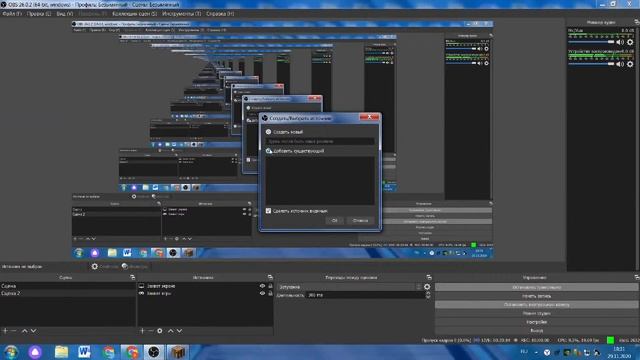Open Yandex Alice assistant in taskbar
Viewport: 640px width, 360px height.
click(35, 352)
